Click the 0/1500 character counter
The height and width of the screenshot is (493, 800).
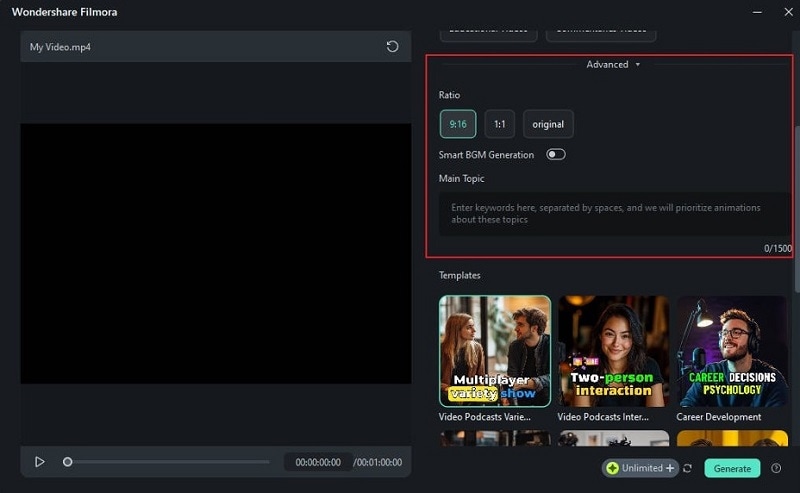778,249
